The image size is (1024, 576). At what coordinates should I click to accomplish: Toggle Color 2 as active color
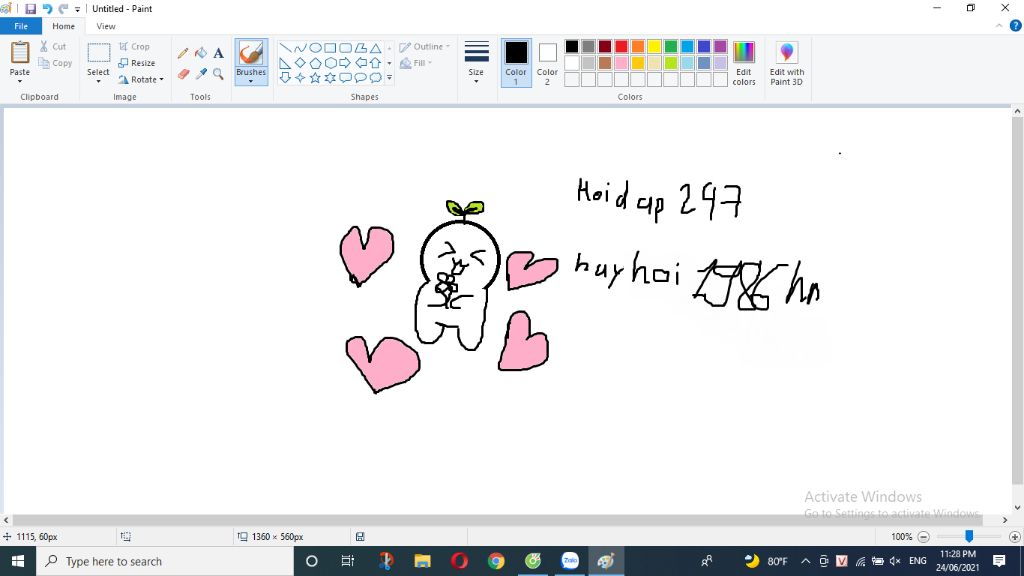coord(547,63)
